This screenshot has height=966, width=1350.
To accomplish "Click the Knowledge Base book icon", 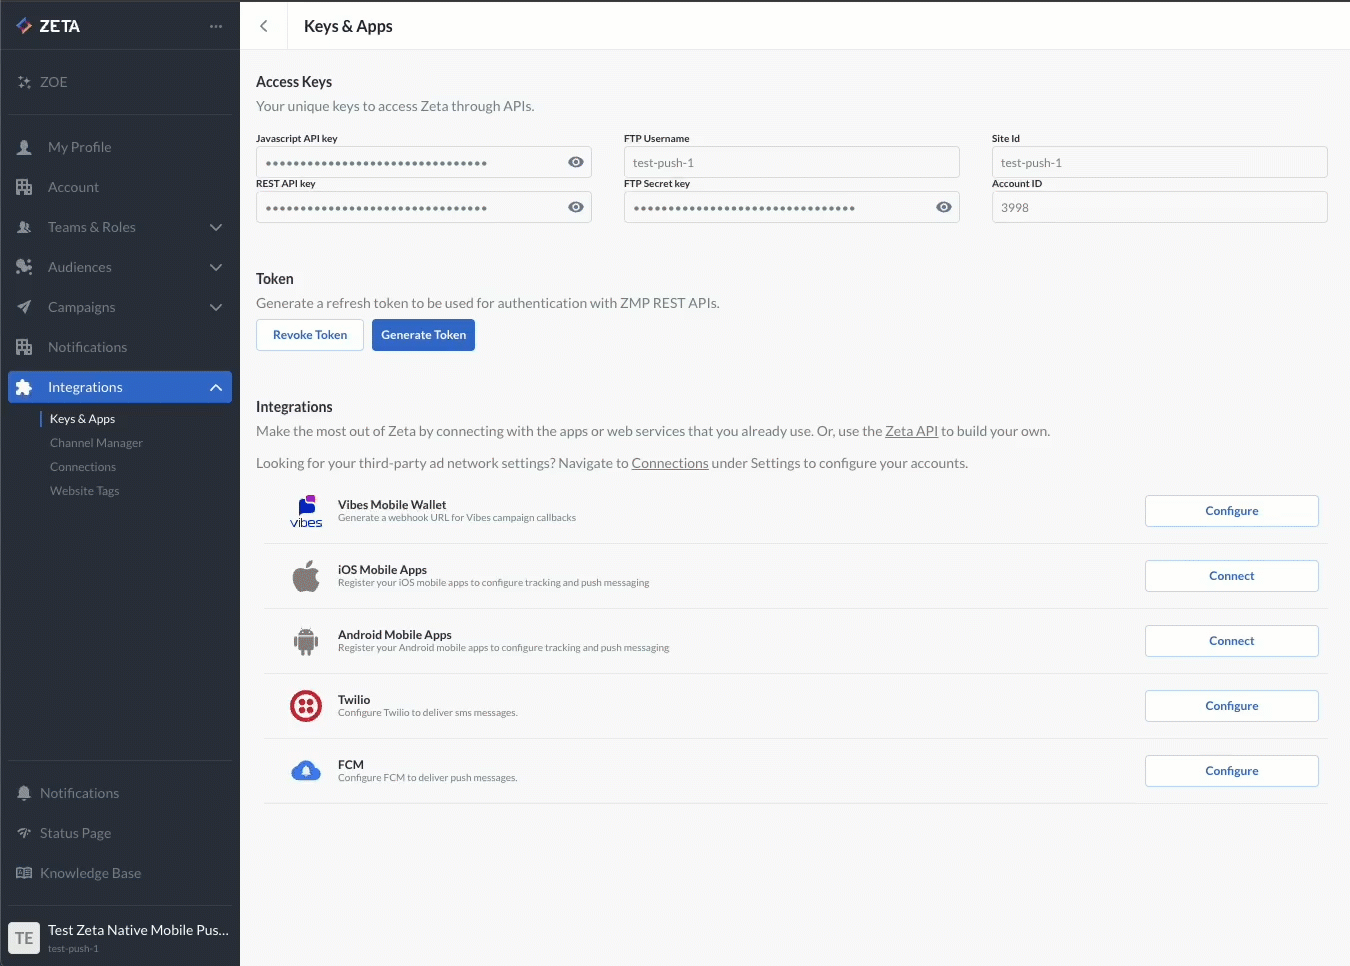I will coord(24,873).
